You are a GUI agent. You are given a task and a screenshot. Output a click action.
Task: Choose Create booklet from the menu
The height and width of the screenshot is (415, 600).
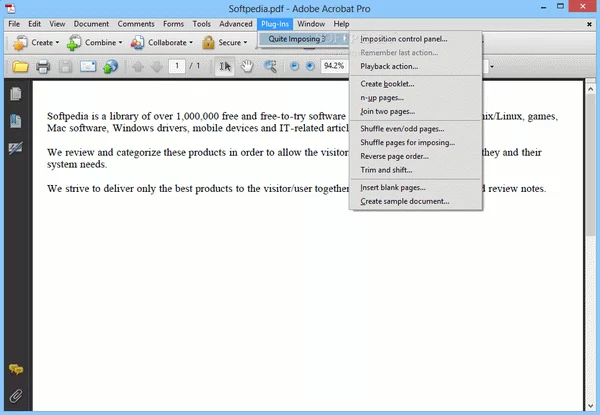tap(387, 83)
